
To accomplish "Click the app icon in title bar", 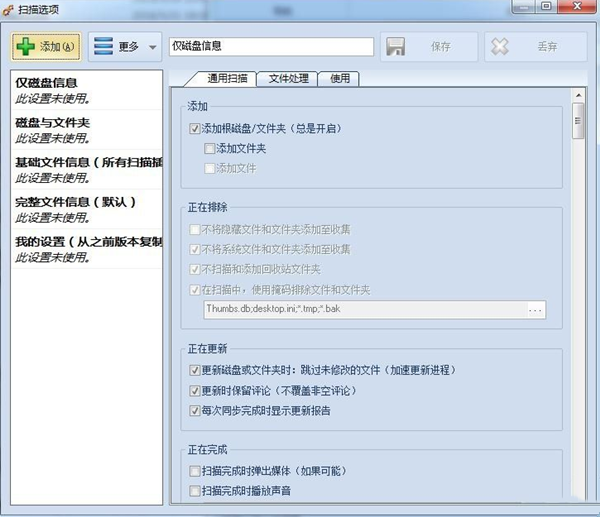I will pos(7,10).
